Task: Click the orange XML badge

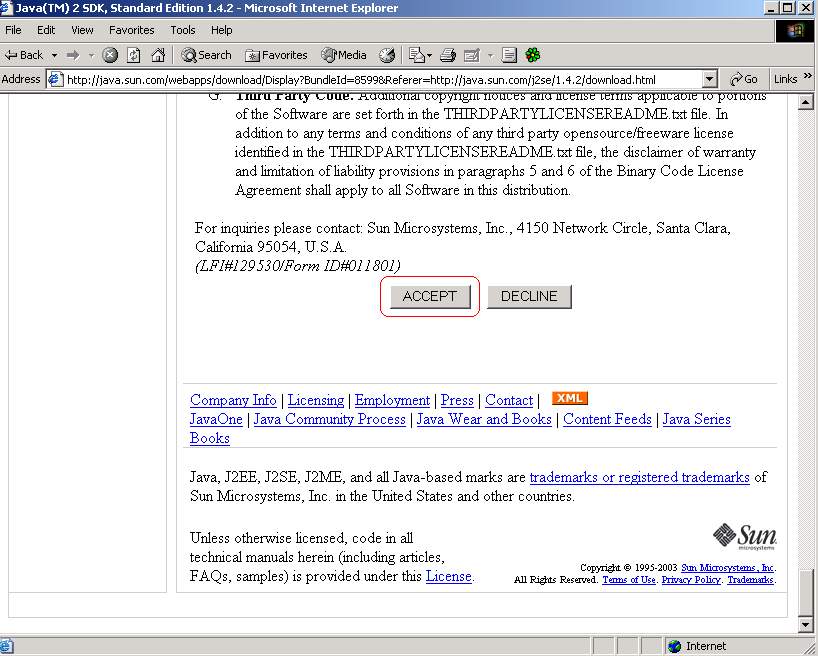Action: (x=570, y=398)
